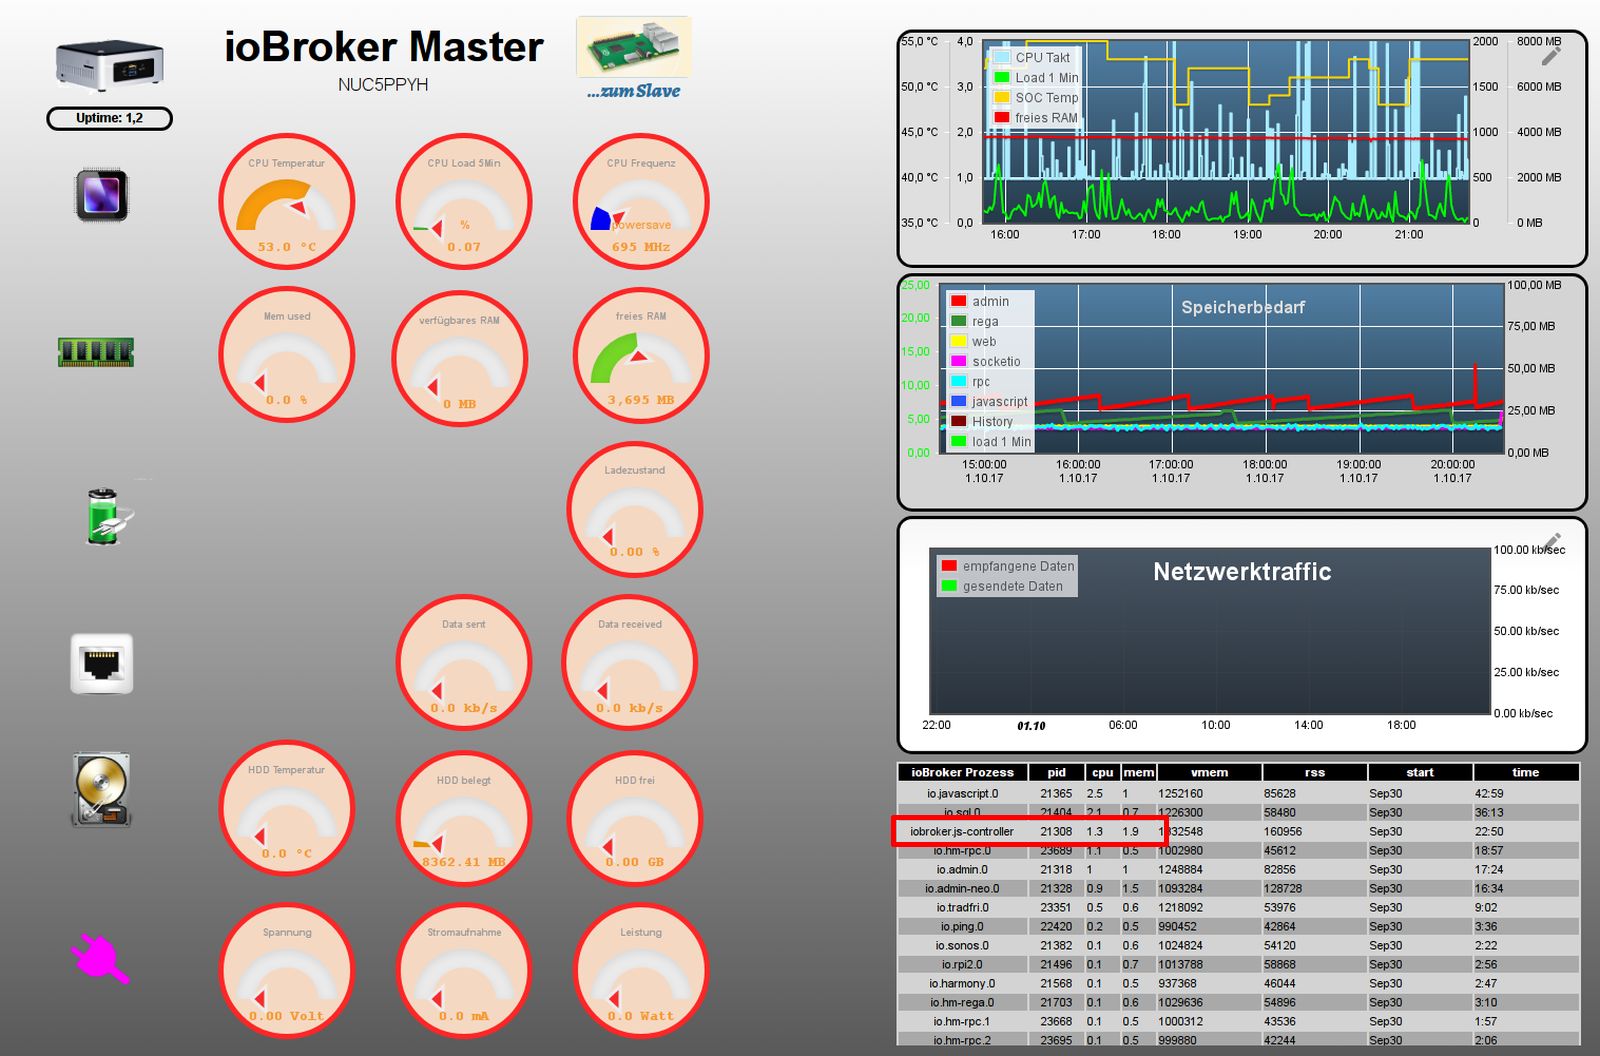Click the HDD Temperatur gauge
Image resolution: width=1600 pixels, height=1056 pixels.
point(287,809)
